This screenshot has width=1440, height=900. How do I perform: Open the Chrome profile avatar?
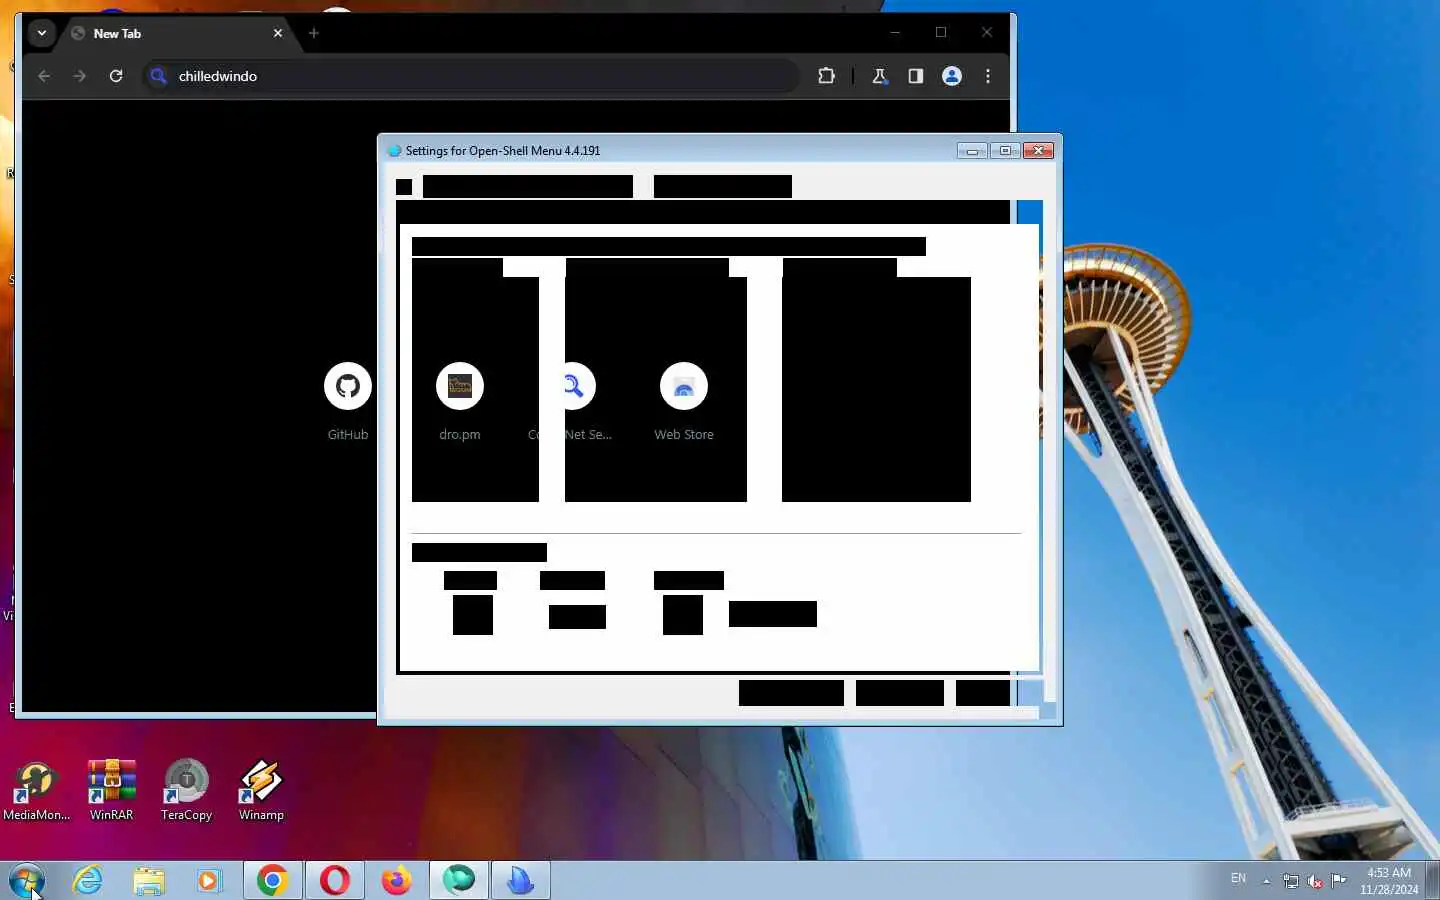click(x=952, y=76)
